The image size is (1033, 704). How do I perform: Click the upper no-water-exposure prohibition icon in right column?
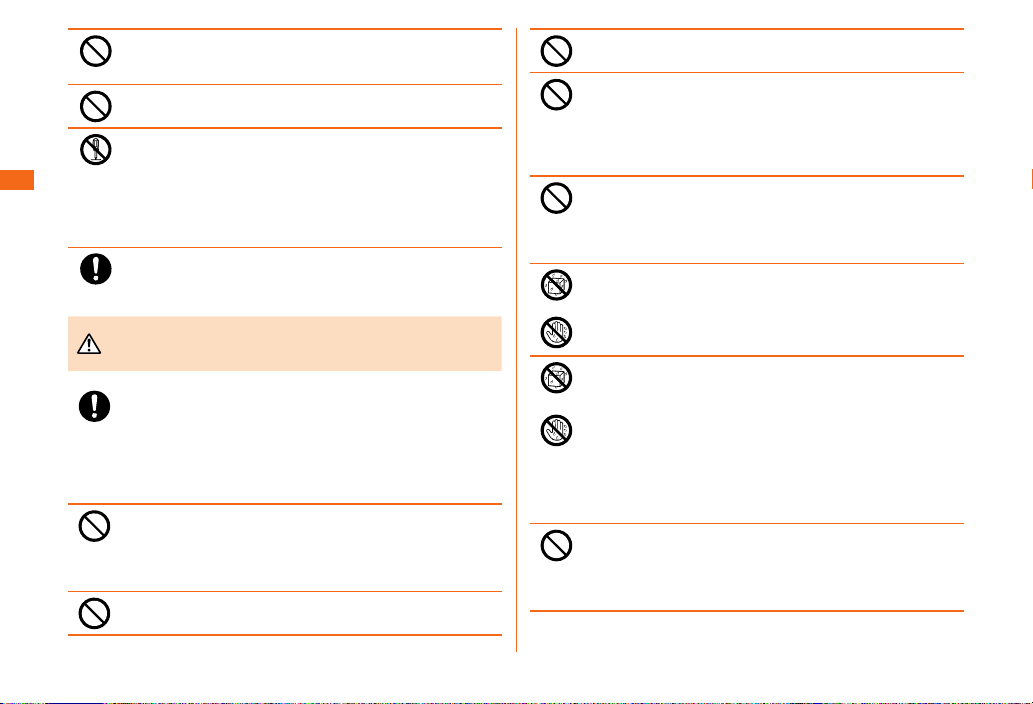pyautogui.click(x=556, y=285)
